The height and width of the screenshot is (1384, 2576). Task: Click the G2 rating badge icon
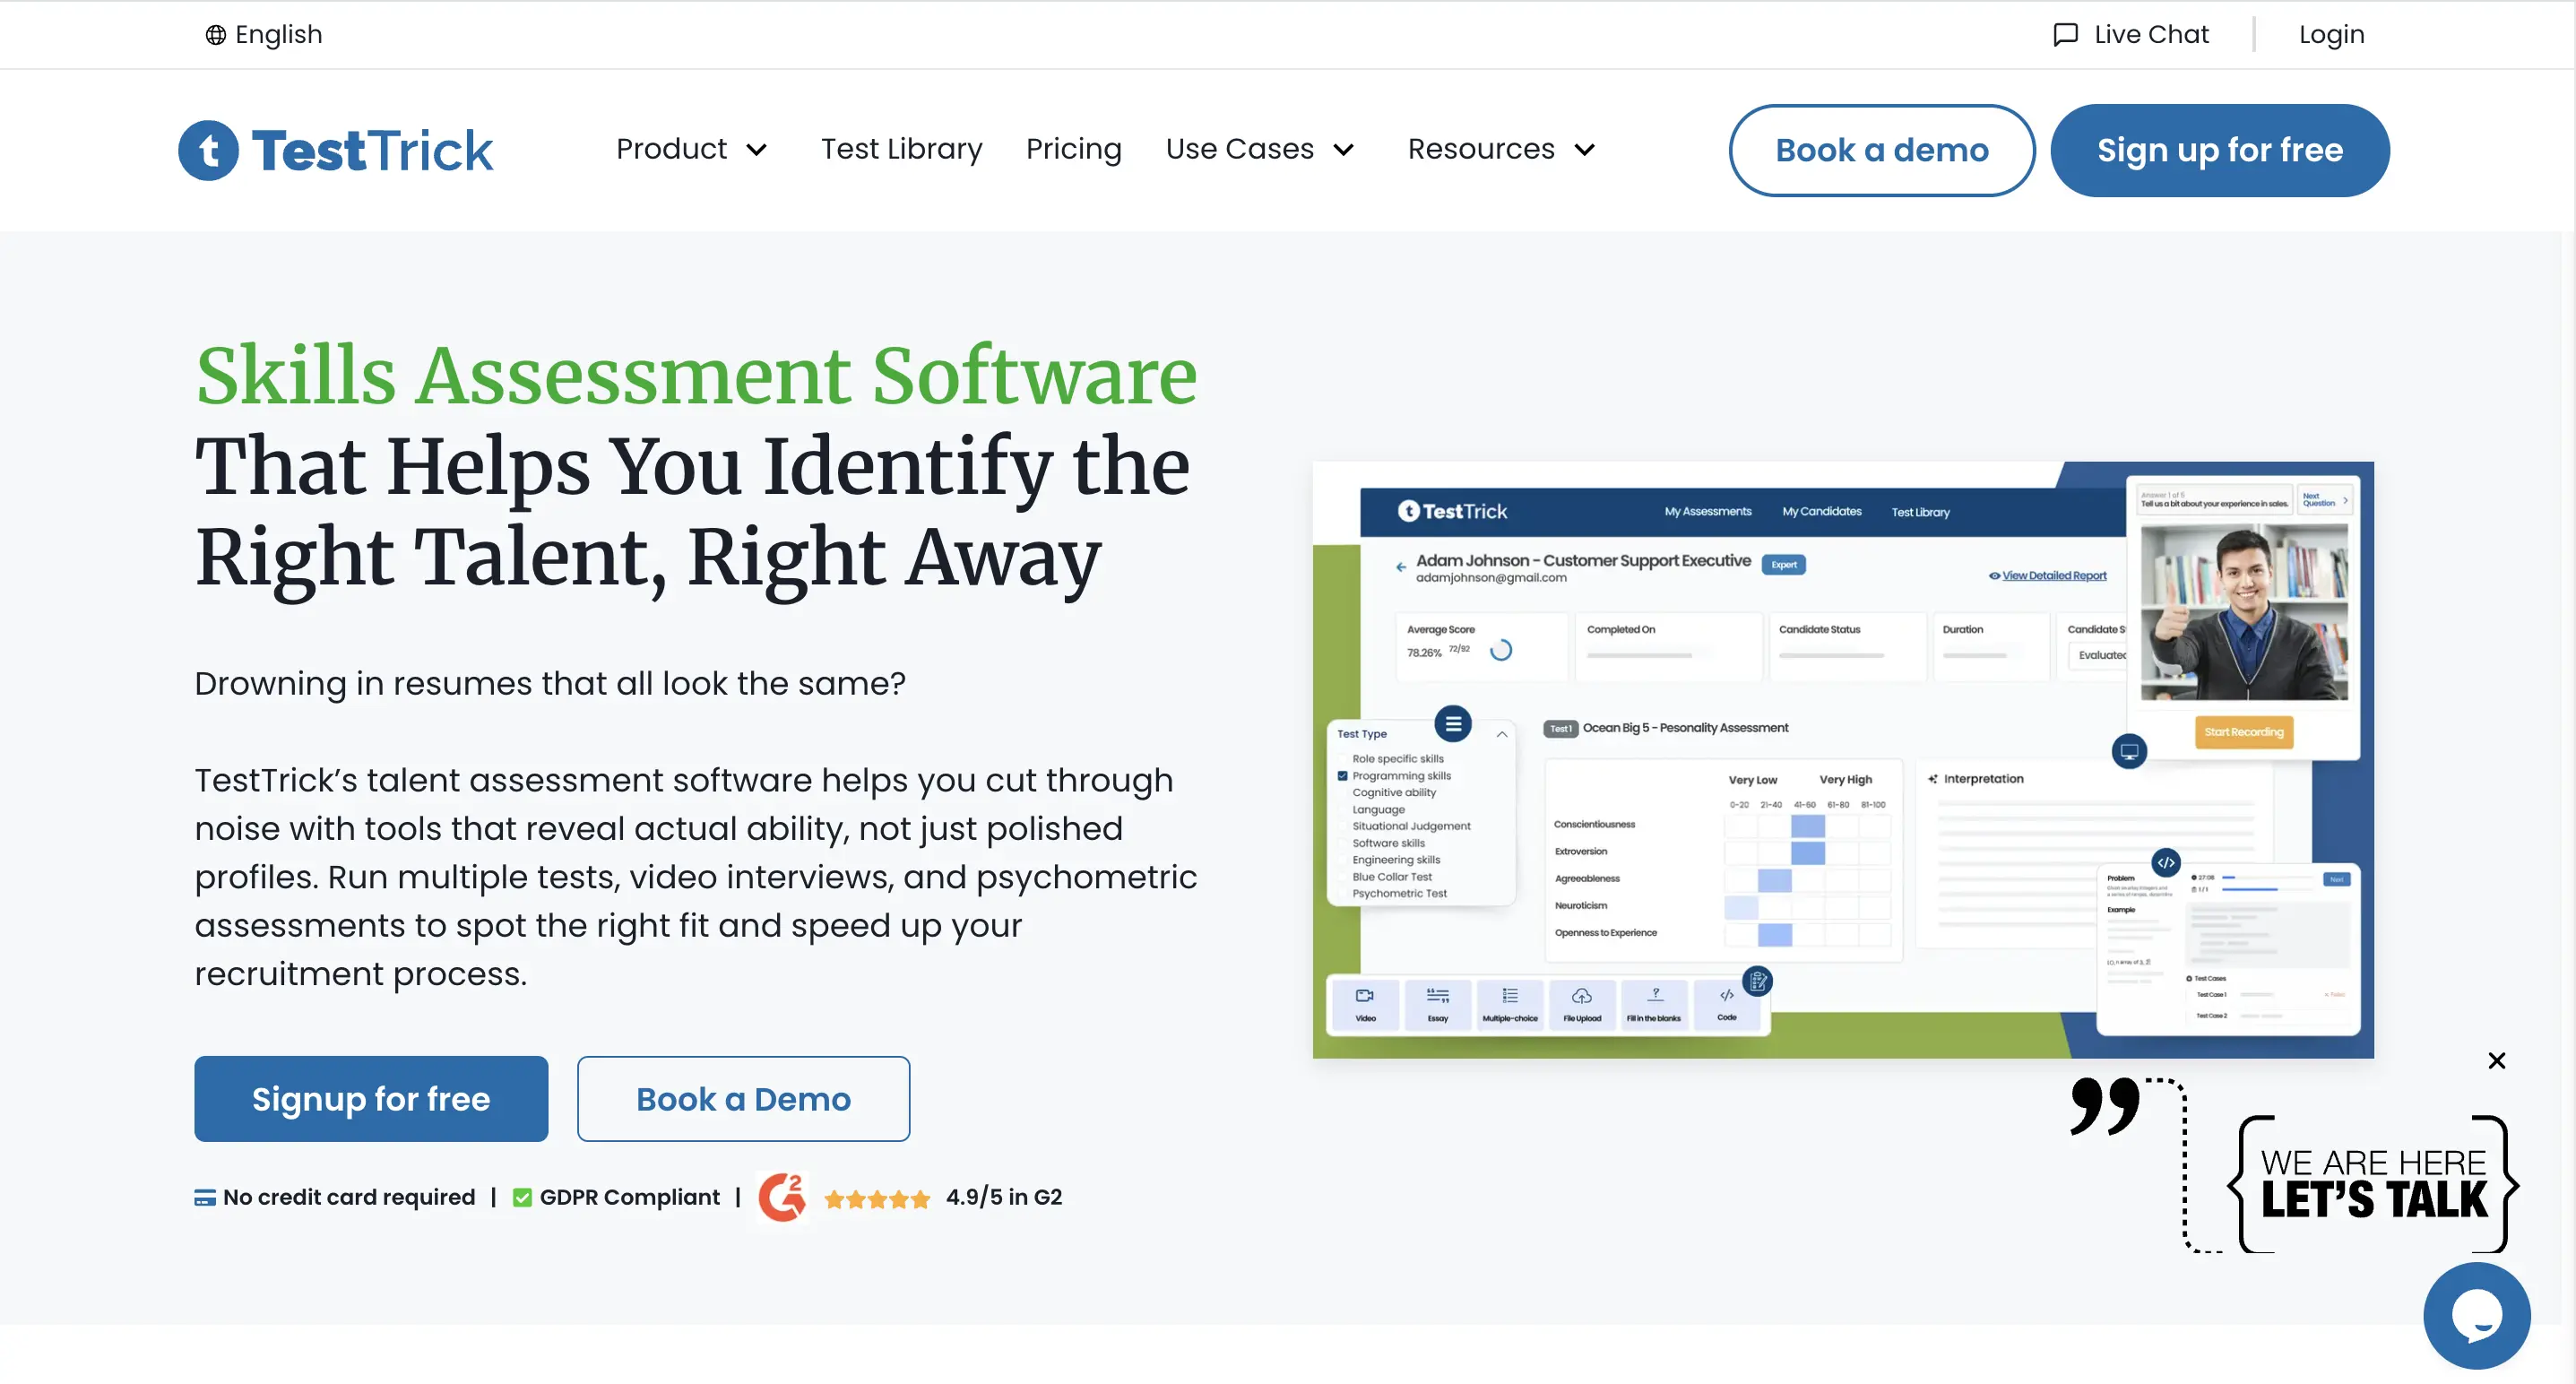pyautogui.click(x=782, y=1197)
